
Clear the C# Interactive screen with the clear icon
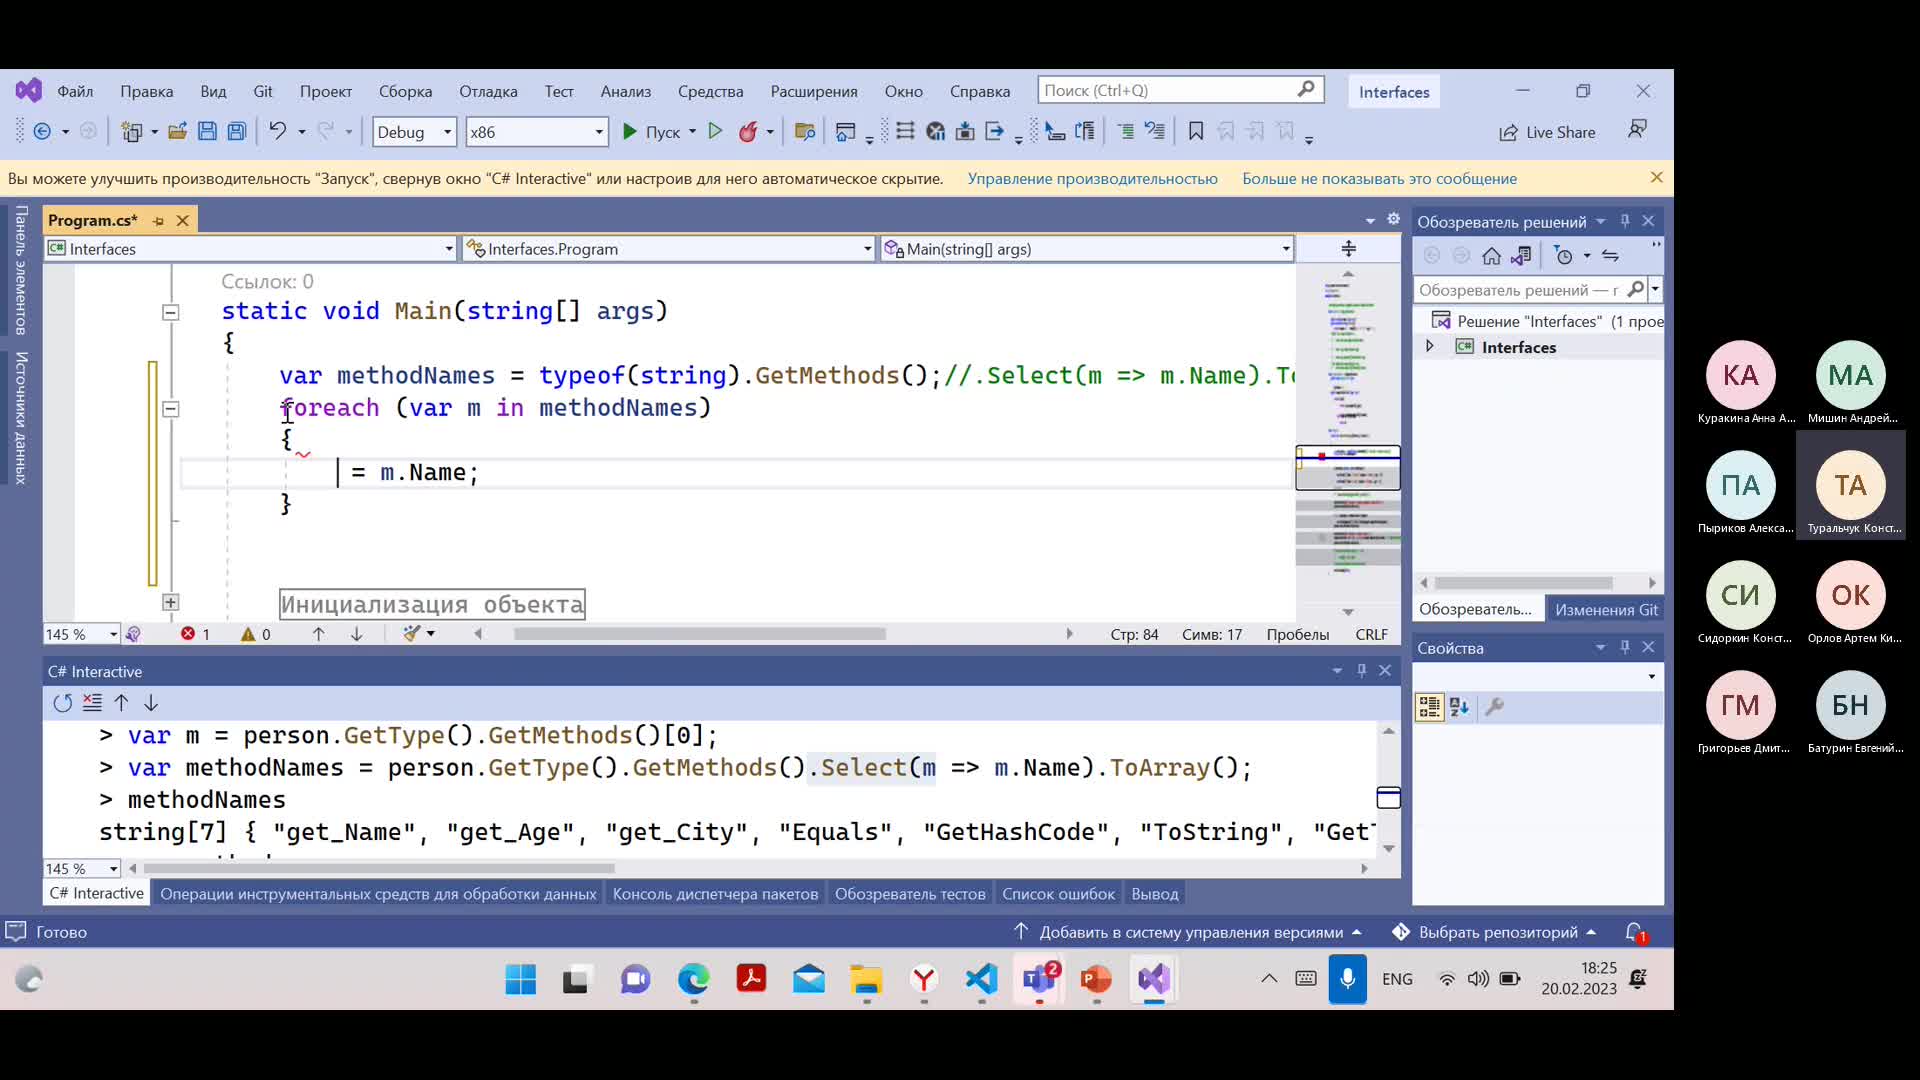tap(92, 703)
